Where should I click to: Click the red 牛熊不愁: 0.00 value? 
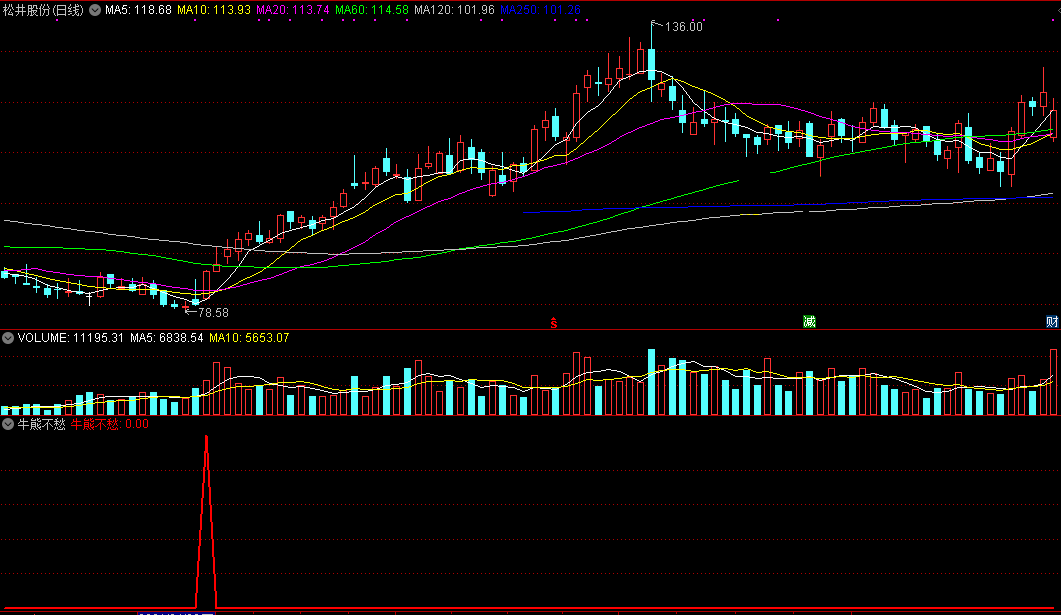[x=110, y=424]
